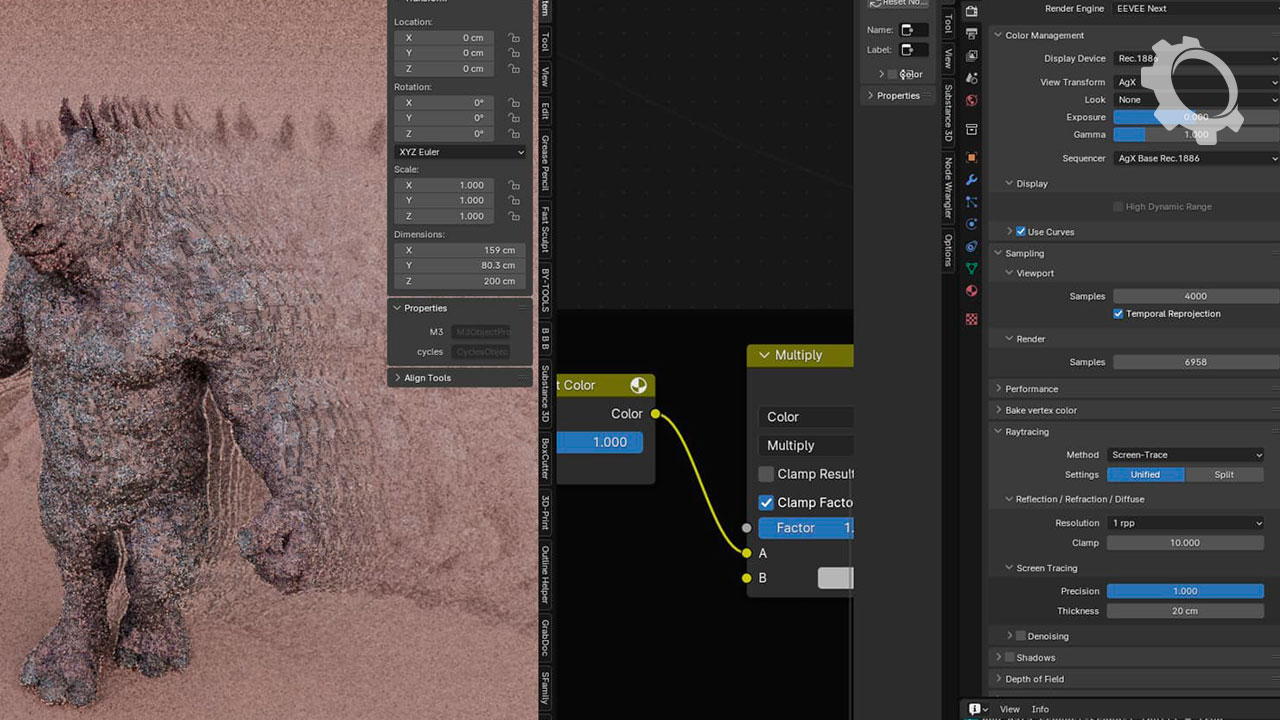Click the lock icon for Location X
The height and width of the screenshot is (720, 1280).
point(514,38)
